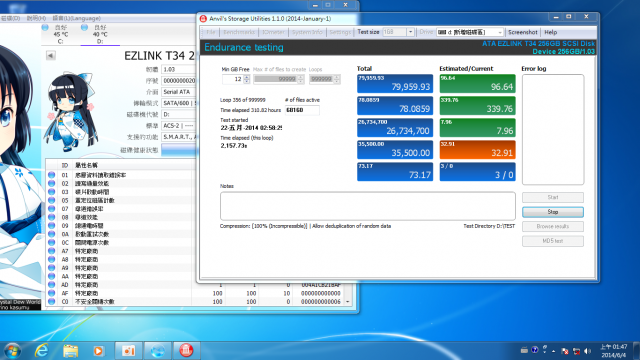Click the 3 / 0 tile

(477, 172)
